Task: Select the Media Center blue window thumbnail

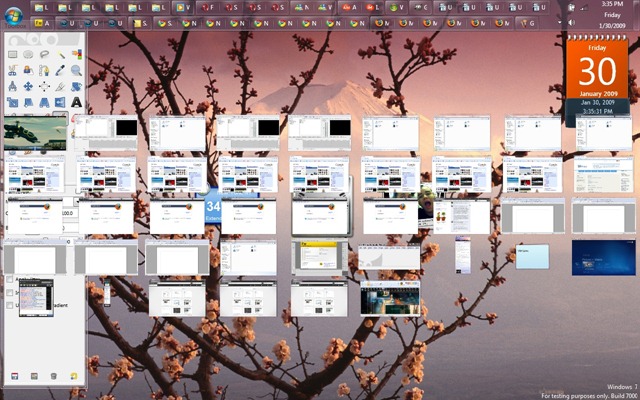Action: [603, 258]
